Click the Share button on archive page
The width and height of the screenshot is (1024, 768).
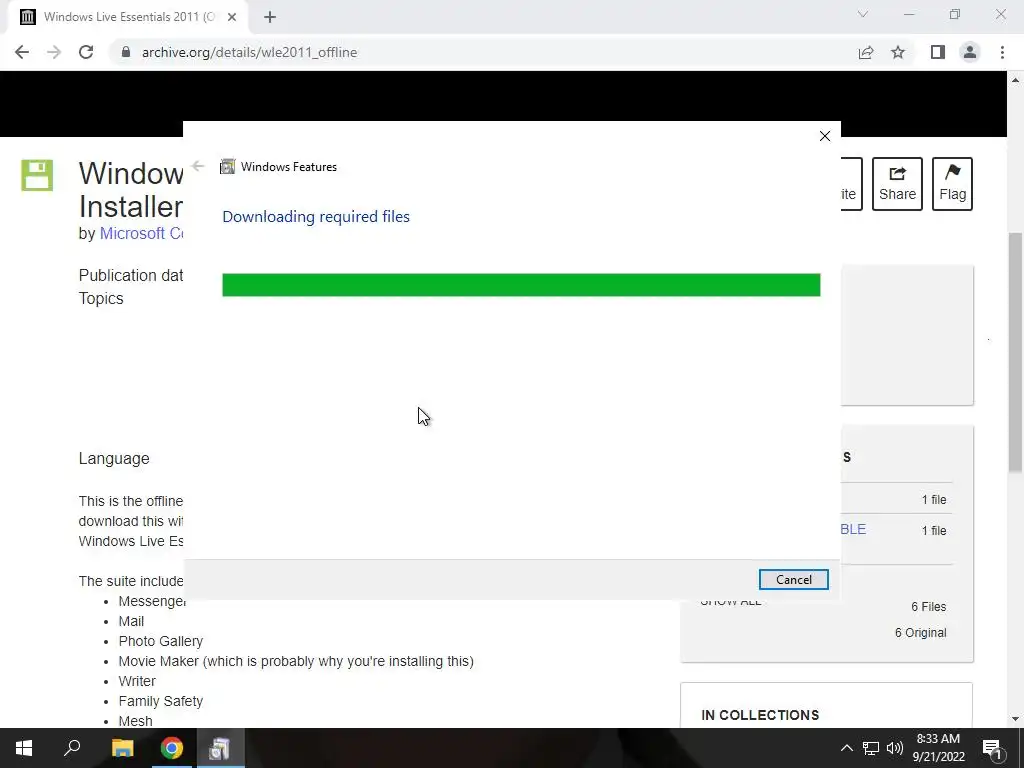click(x=897, y=184)
